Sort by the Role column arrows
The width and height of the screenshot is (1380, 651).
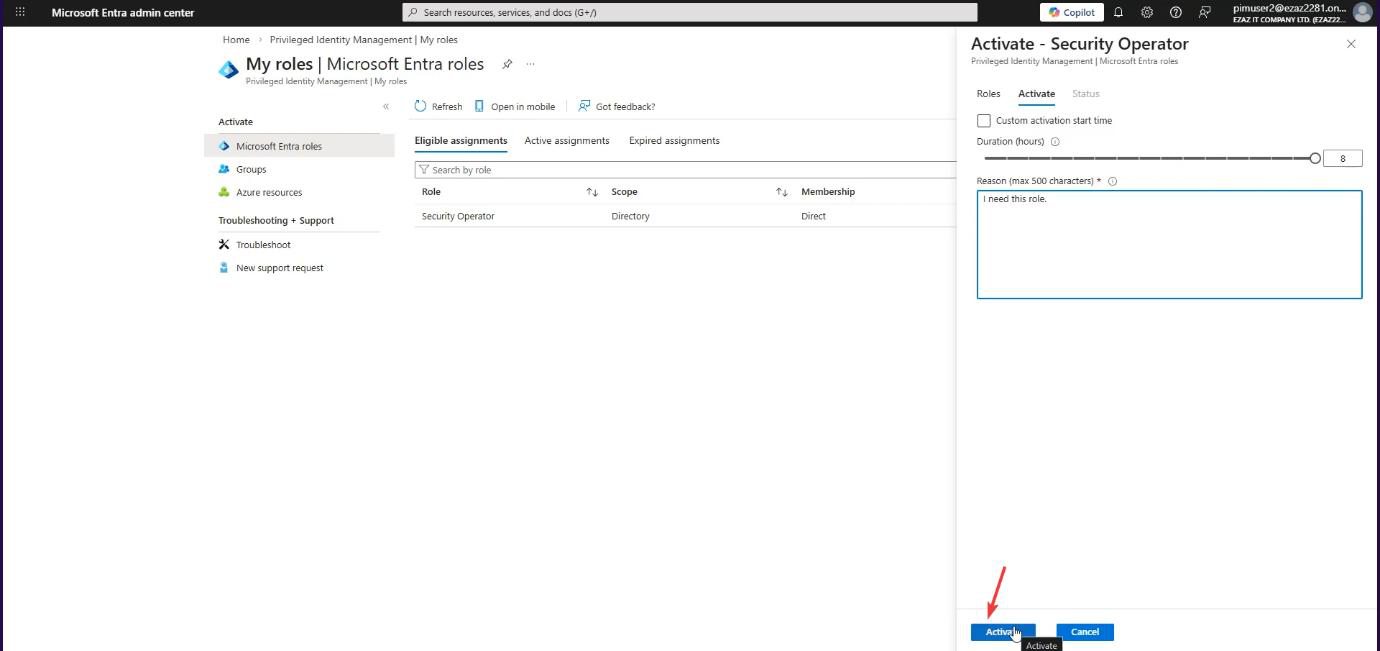pos(592,192)
